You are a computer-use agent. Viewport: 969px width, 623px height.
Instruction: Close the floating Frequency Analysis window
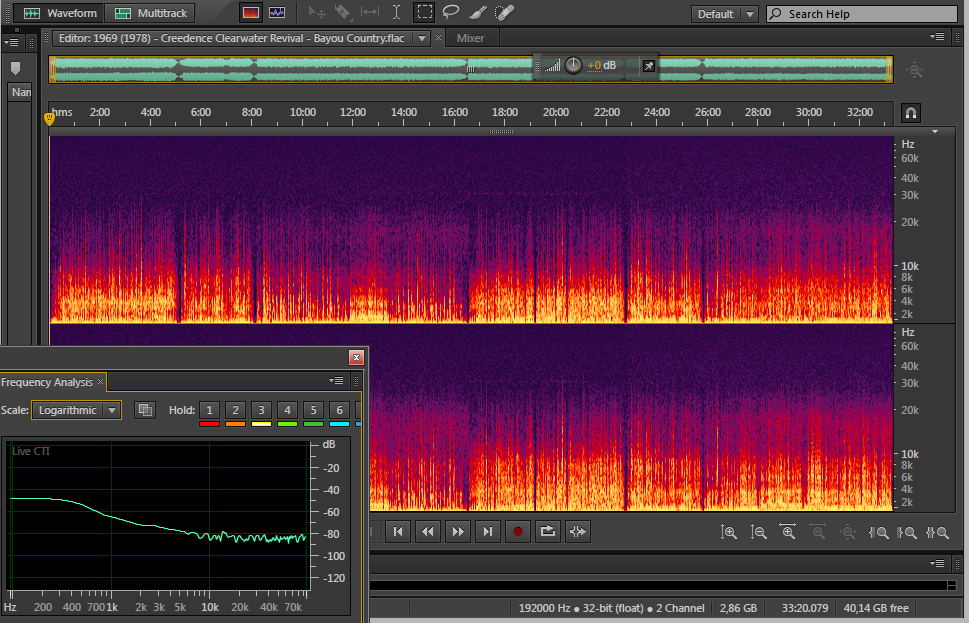coord(356,357)
